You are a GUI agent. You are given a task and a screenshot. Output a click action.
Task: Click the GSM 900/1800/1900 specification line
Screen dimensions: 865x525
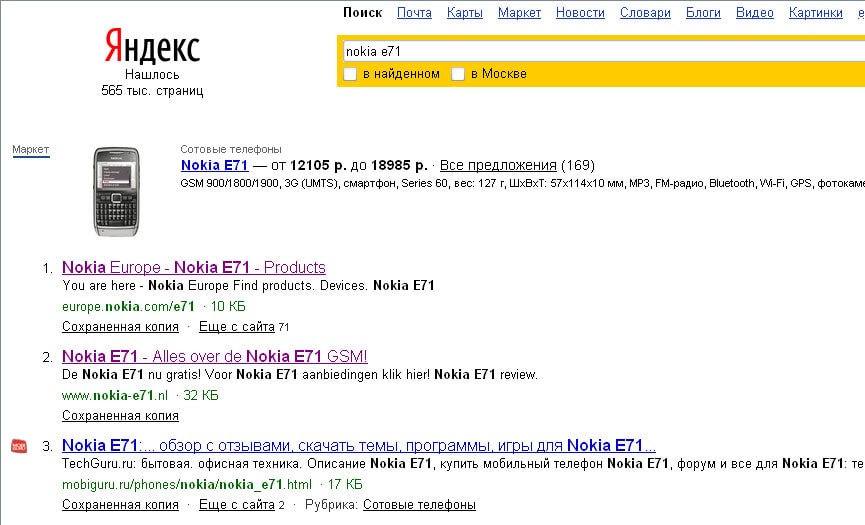point(522,184)
